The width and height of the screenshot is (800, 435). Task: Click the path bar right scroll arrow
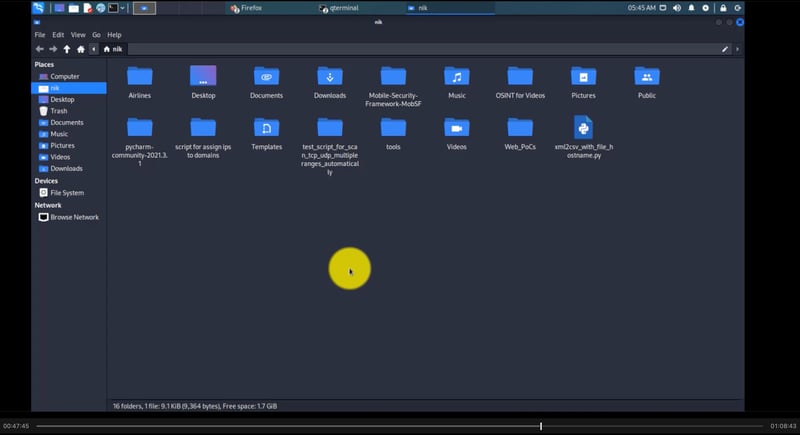tap(737, 49)
